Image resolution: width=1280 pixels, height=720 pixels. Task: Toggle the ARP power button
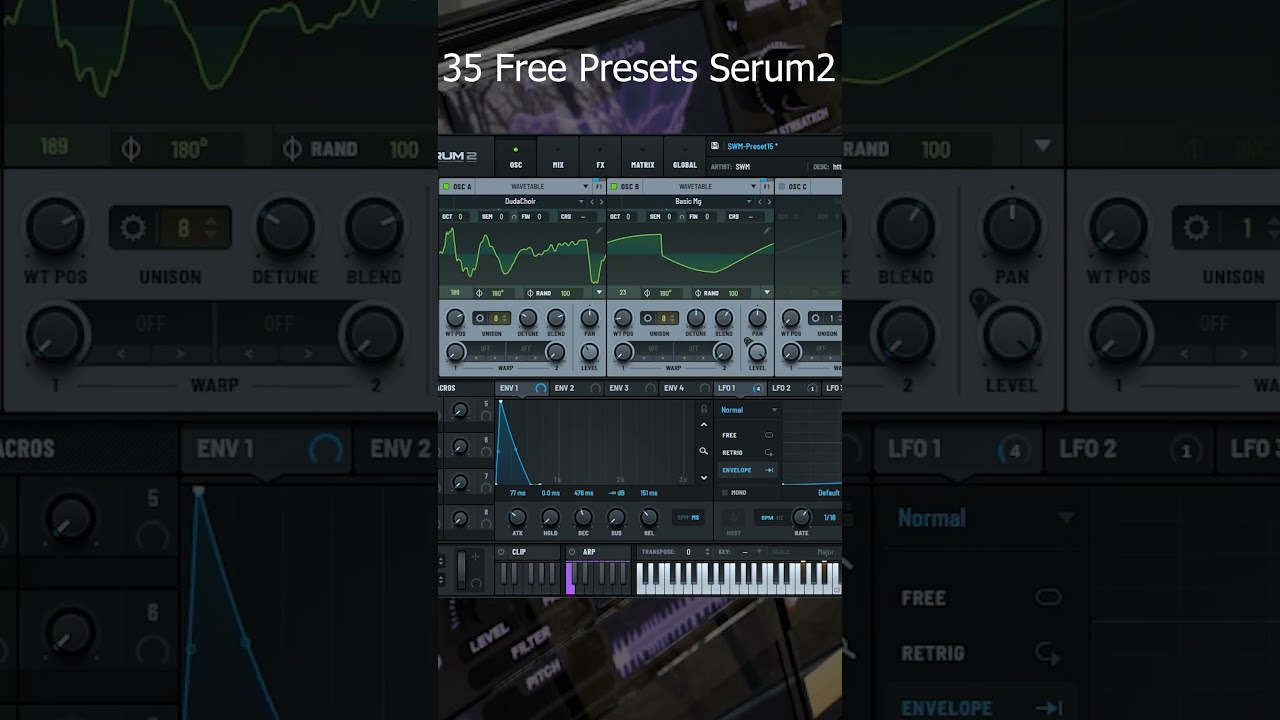[573, 552]
